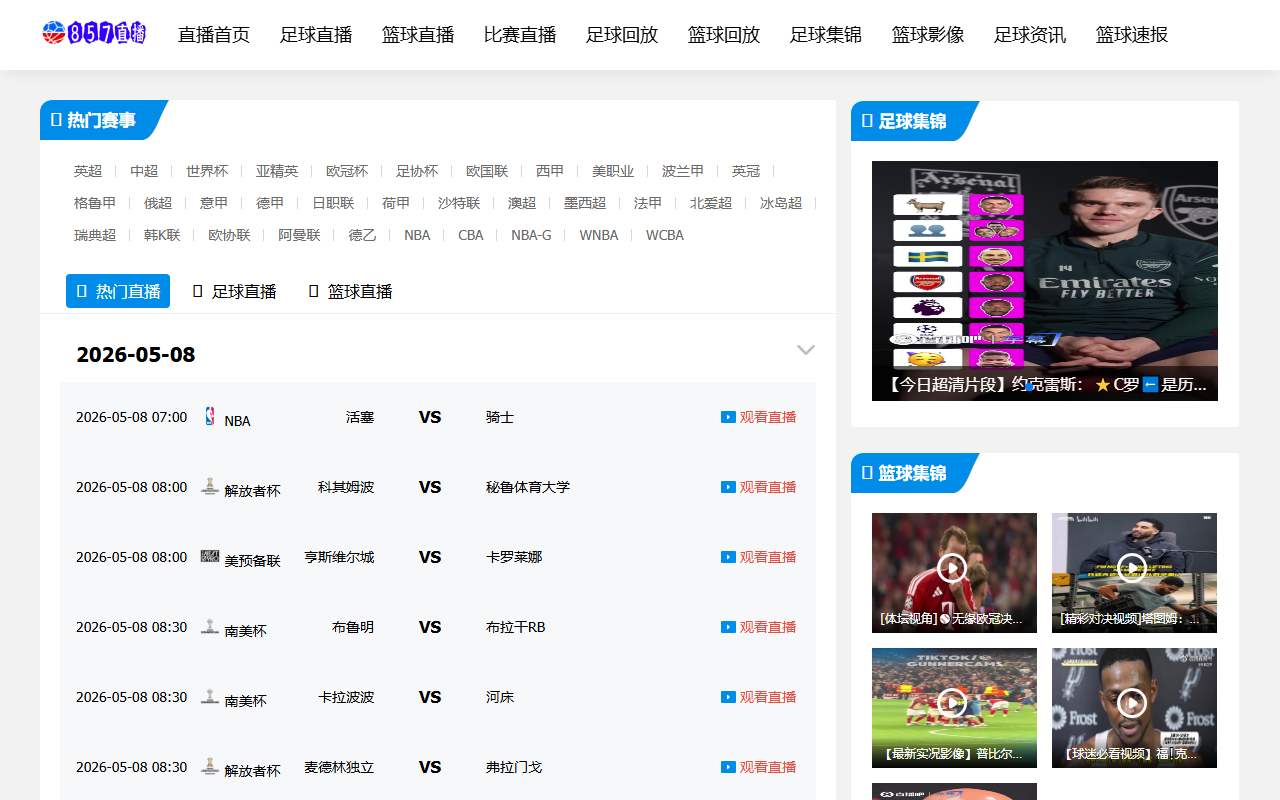Viewport: 1280px width, 800px height.
Task: Click 南美杯 logo in 布鲁明 row
Action: [x=210, y=626]
